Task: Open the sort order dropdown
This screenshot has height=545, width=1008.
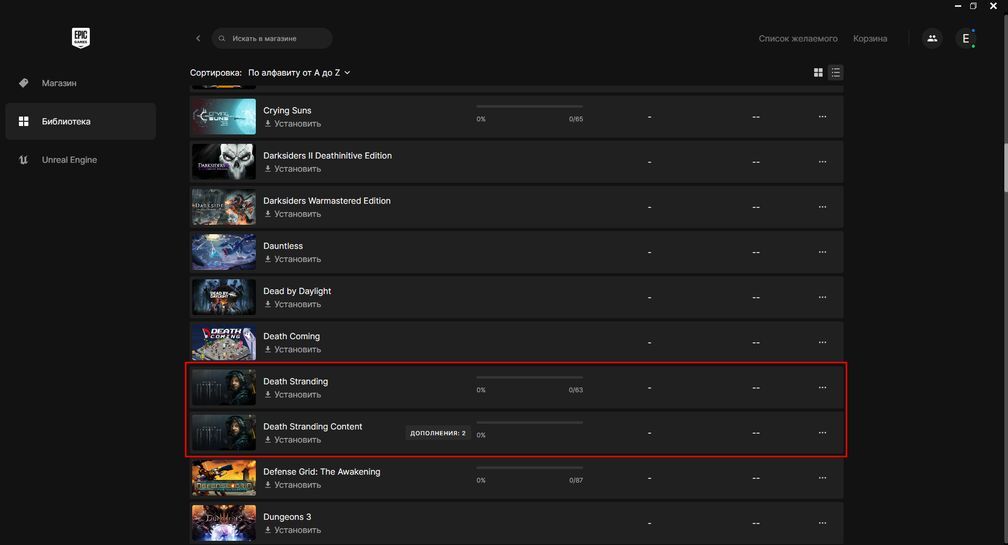Action: pyautogui.click(x=299, y=73)
